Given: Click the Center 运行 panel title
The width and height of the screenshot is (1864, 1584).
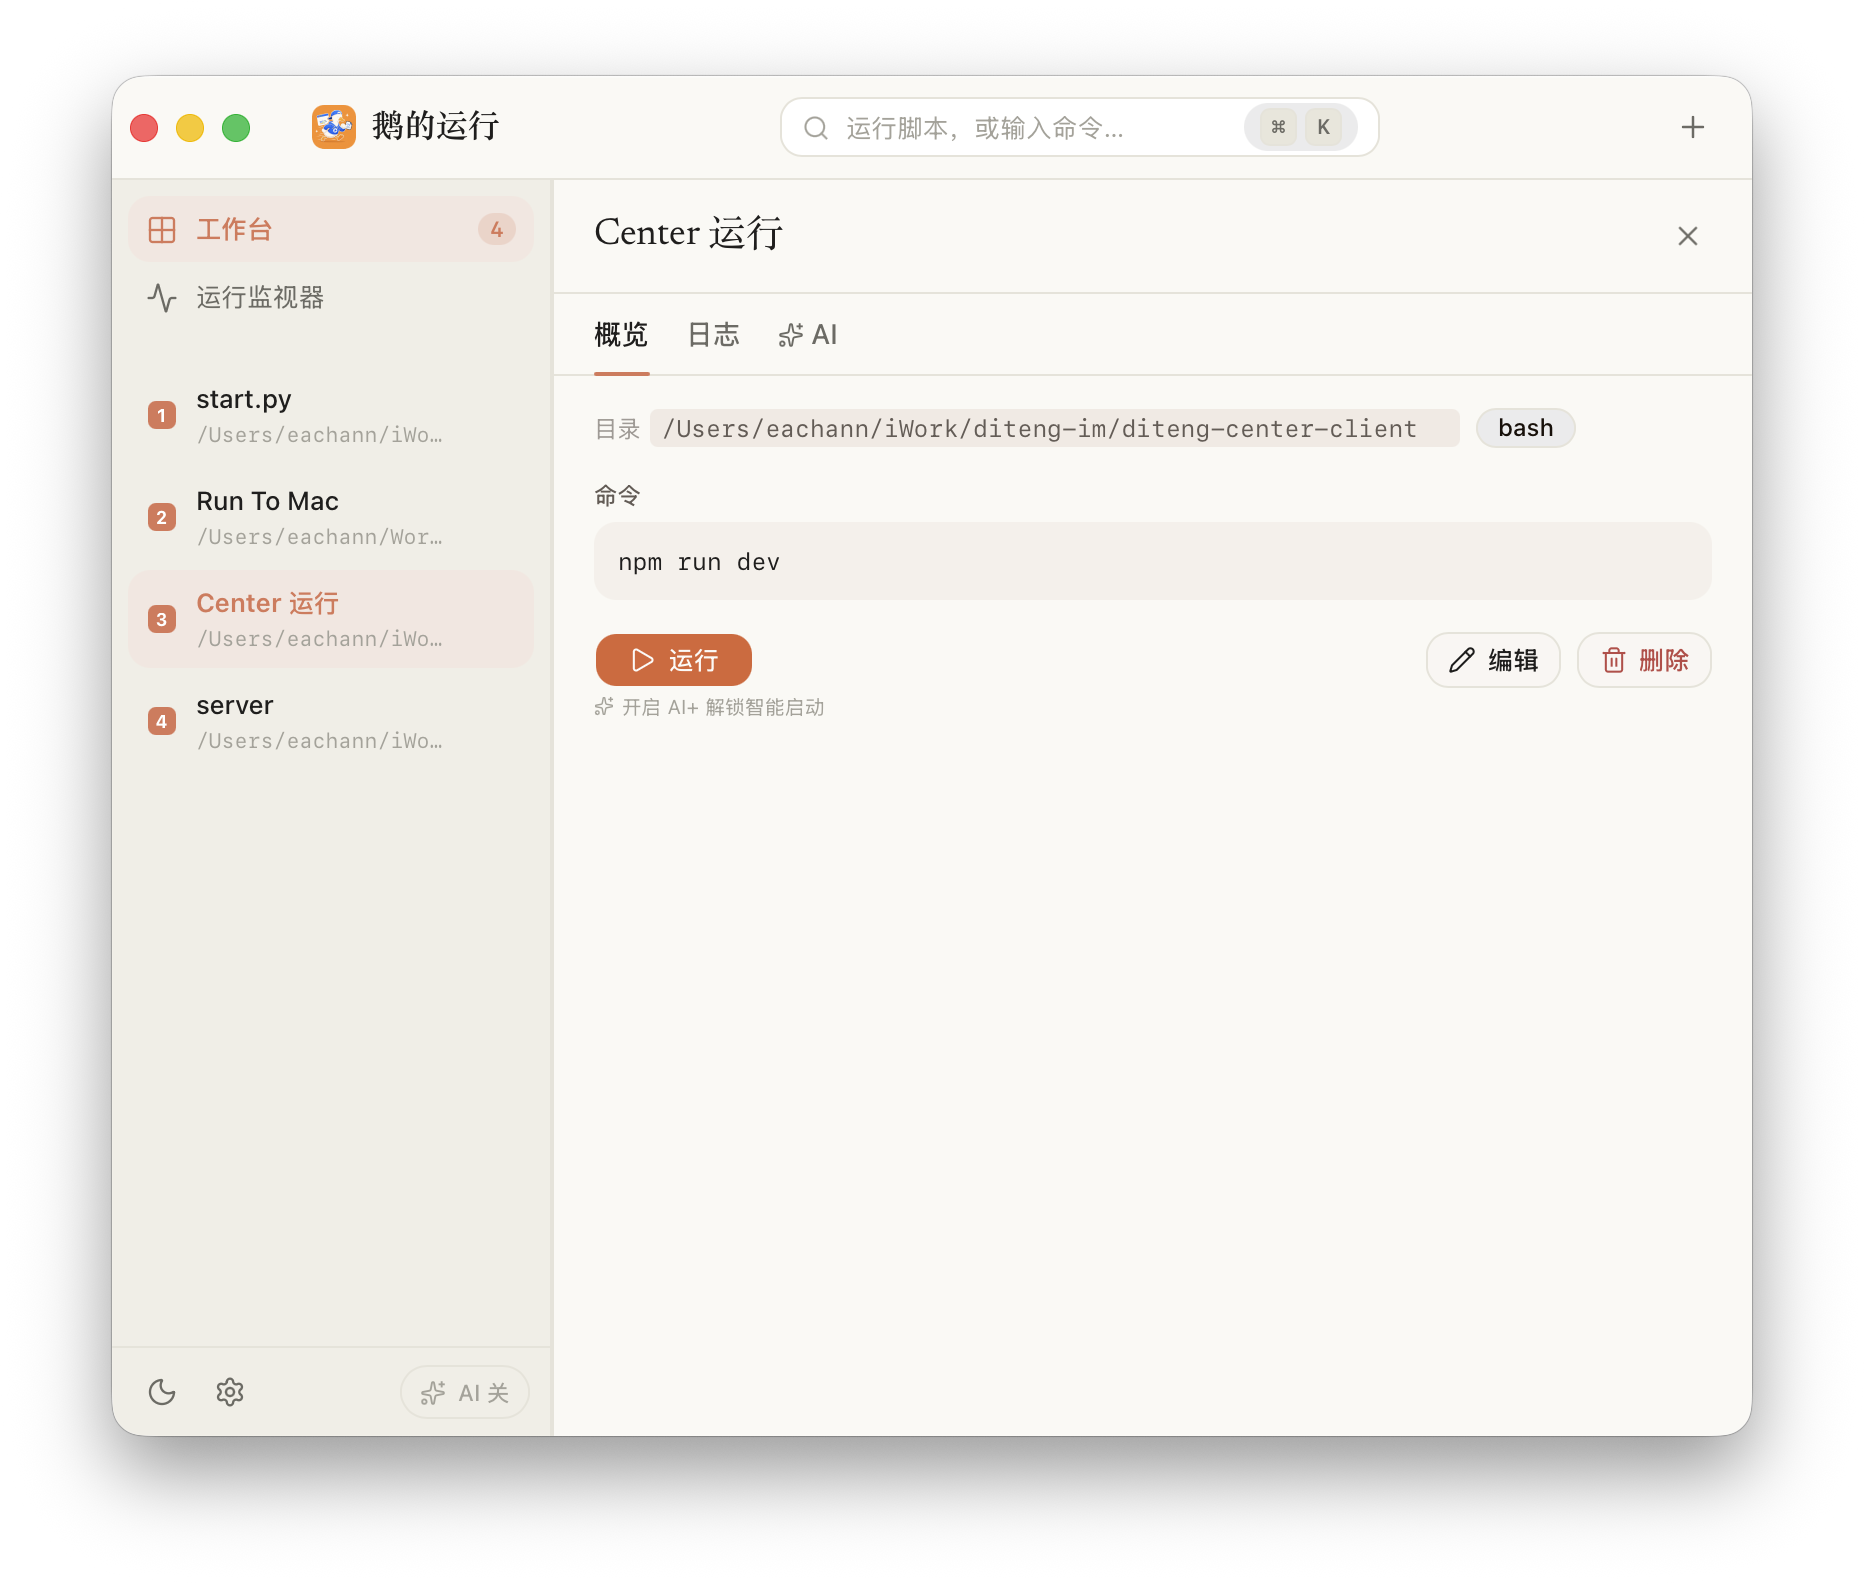Looking at the screenshot, I should click(x=688, y=233).
